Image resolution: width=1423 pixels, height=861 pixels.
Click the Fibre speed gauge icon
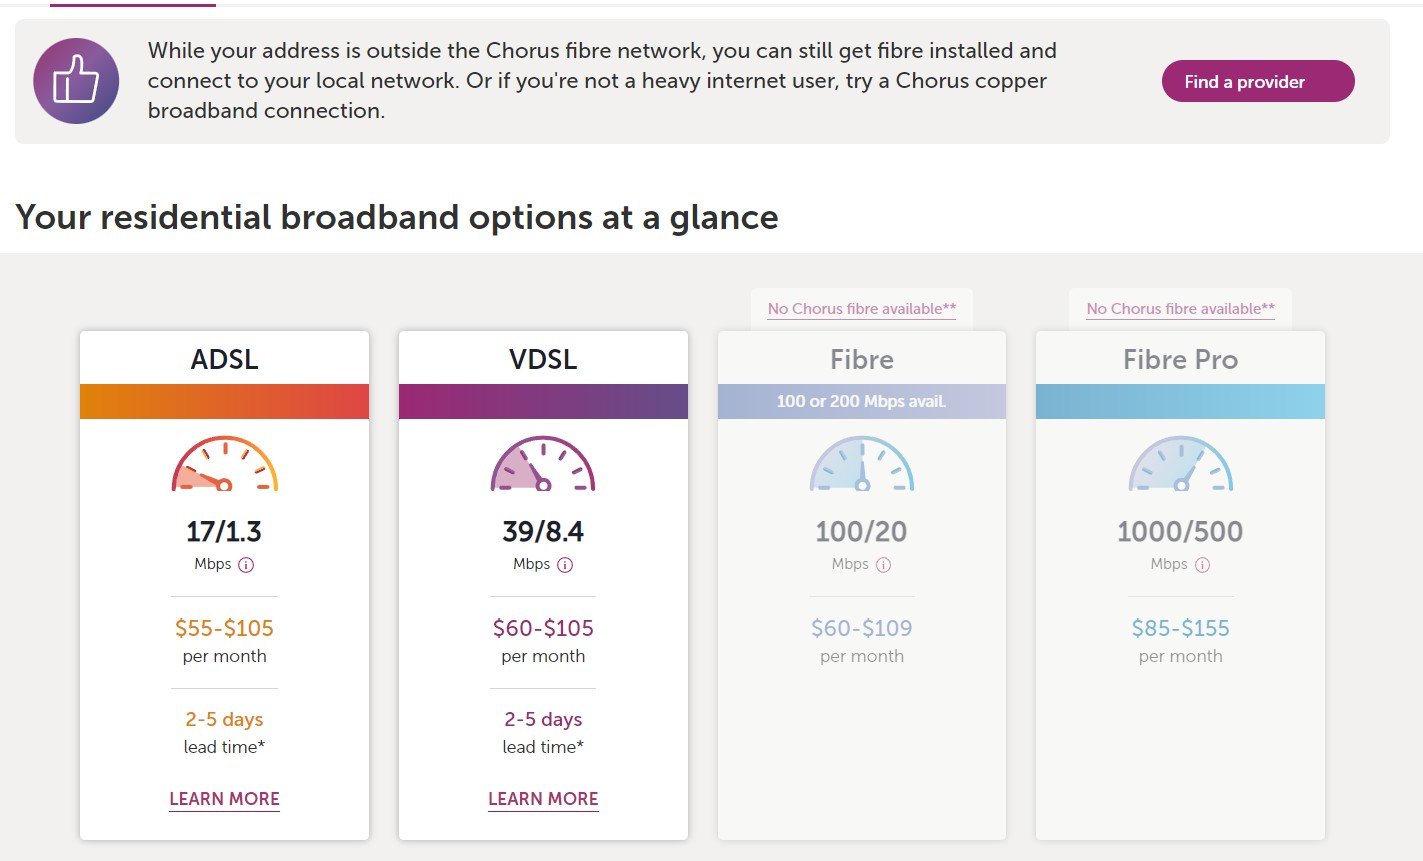tap(862, 464)
